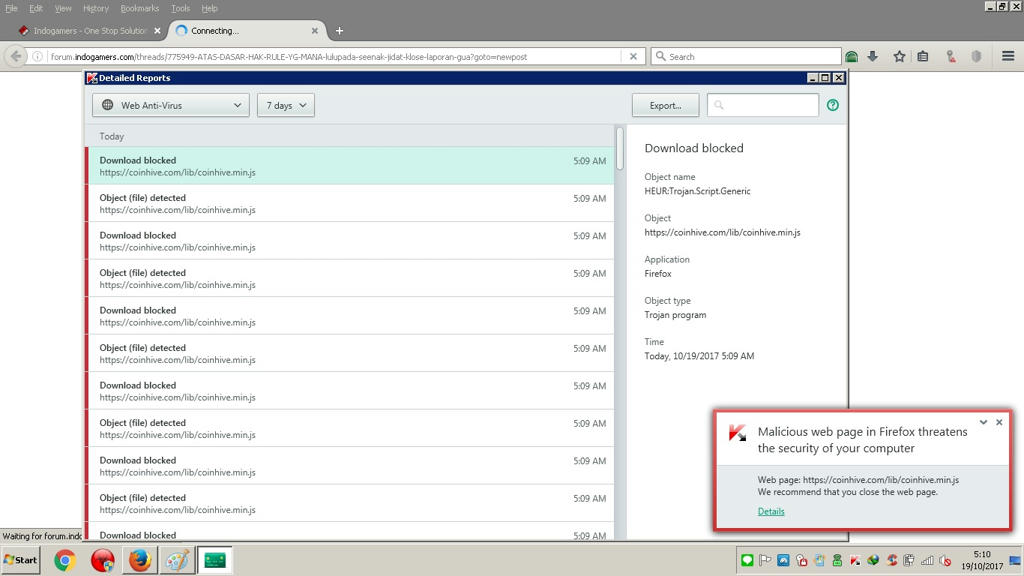
Task: Open the power plug tray icon
Action: point(909,560)
